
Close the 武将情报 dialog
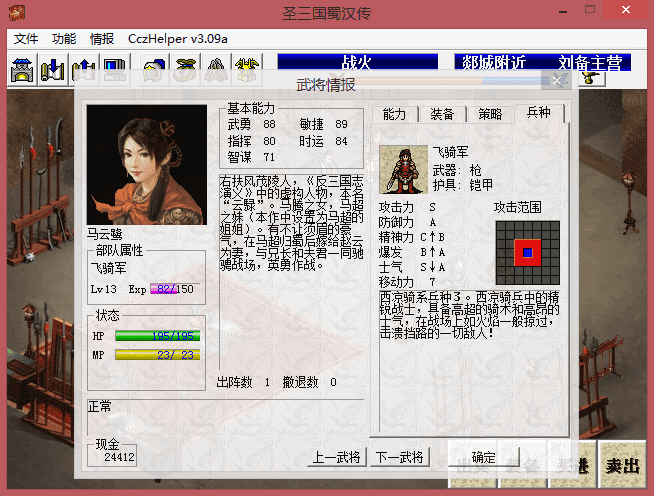[557, 81]
